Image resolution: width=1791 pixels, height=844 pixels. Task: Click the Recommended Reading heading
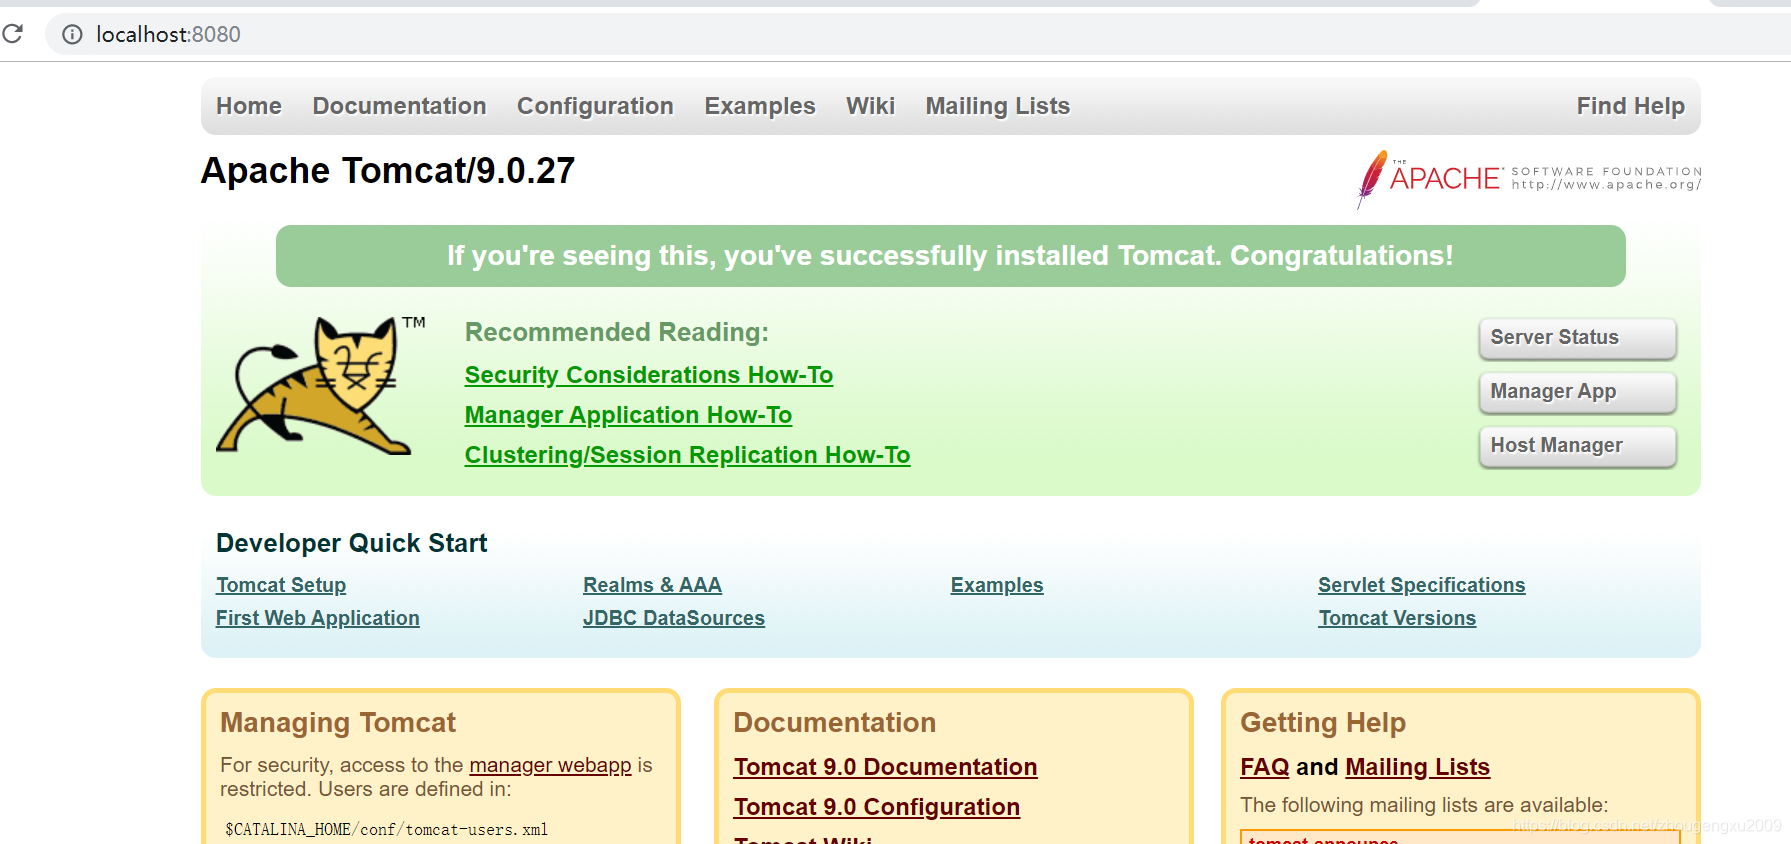point(617,332)
